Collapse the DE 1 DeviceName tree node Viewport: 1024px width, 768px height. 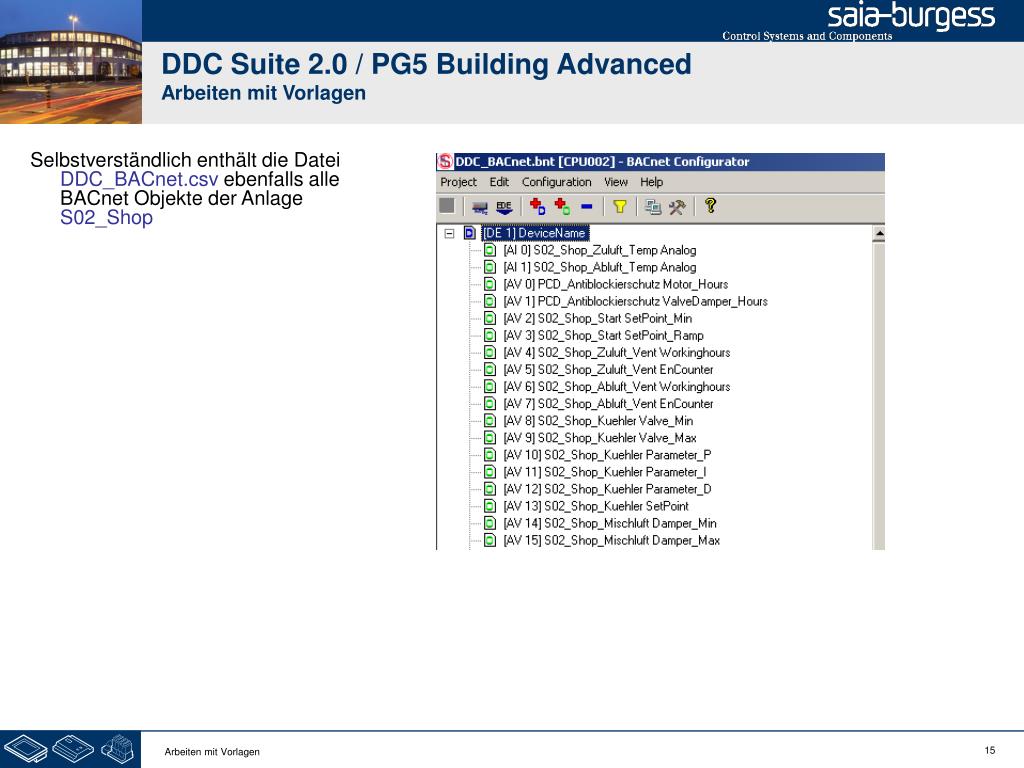449,233
